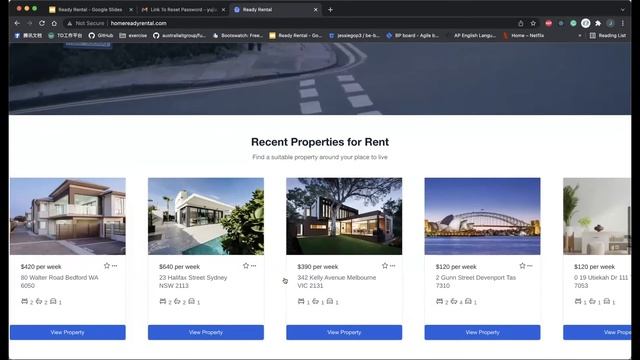Open Reading List panel

point(608,36)
